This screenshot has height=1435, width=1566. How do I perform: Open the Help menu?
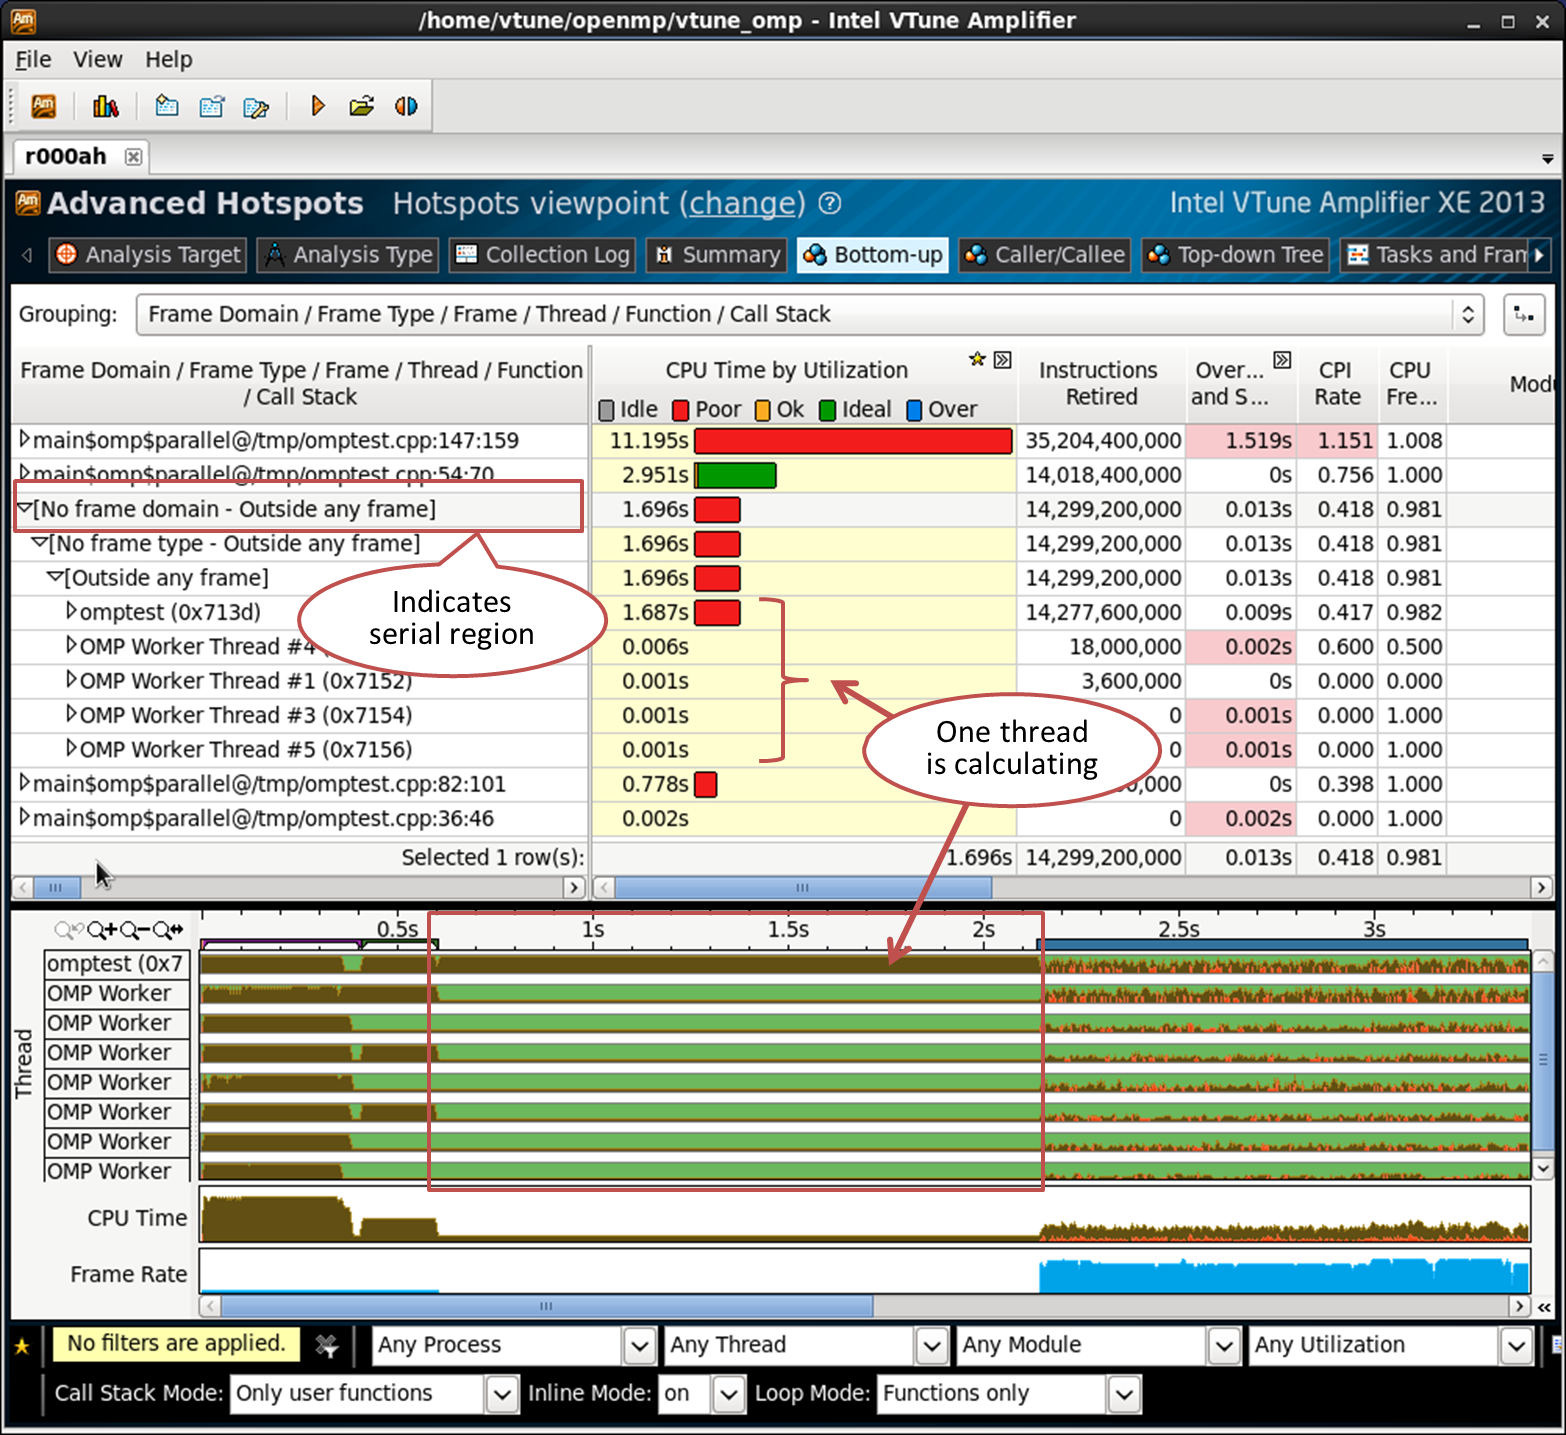(168, 60)
